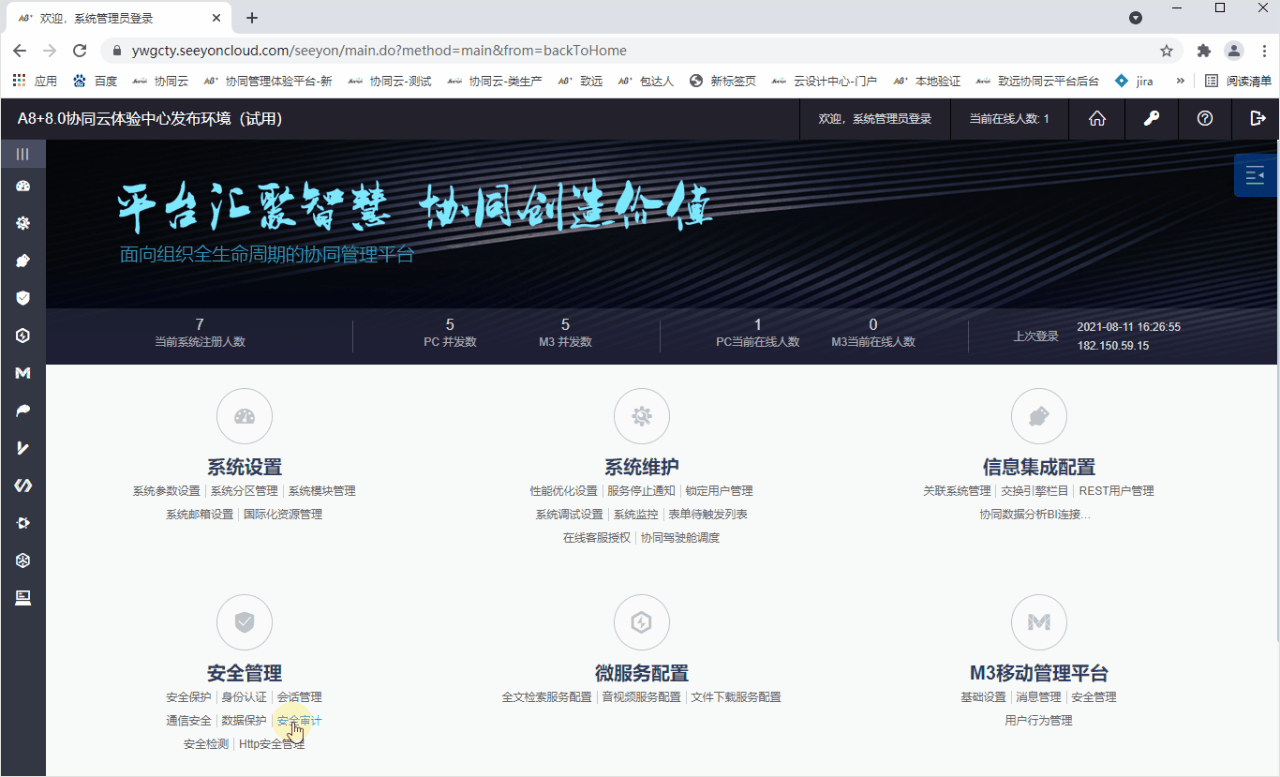Reload the page in the browser
Screen dimensions: 1280x777
[x=80, y=50]
